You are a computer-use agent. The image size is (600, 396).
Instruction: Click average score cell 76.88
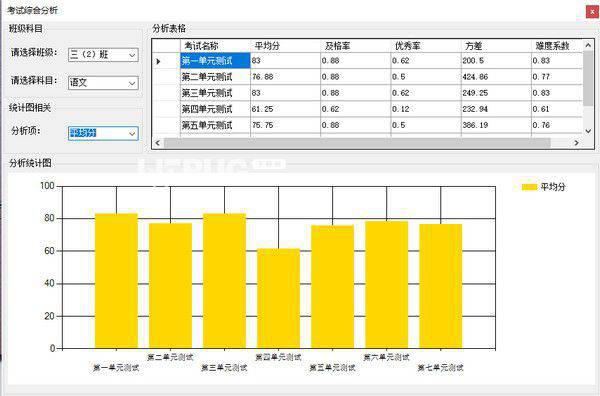coord(285,77)
